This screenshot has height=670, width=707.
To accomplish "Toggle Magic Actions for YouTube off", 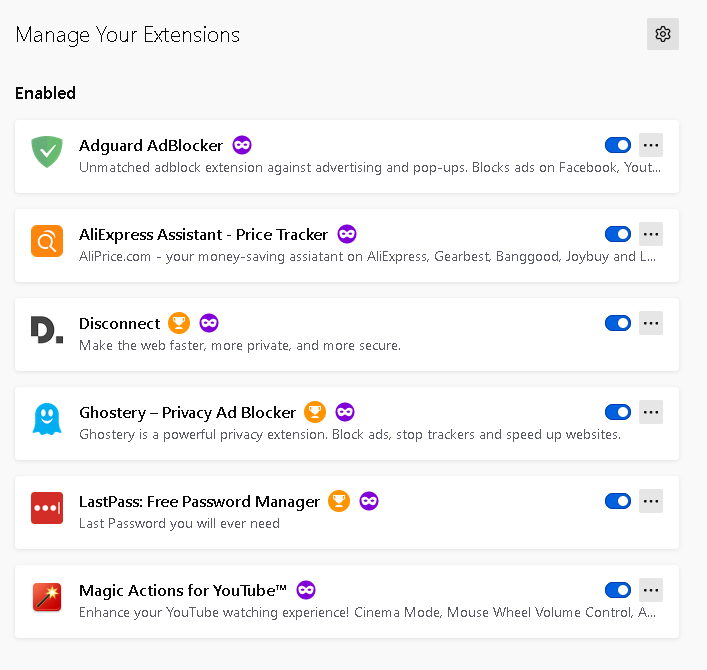I will [618, 590].
